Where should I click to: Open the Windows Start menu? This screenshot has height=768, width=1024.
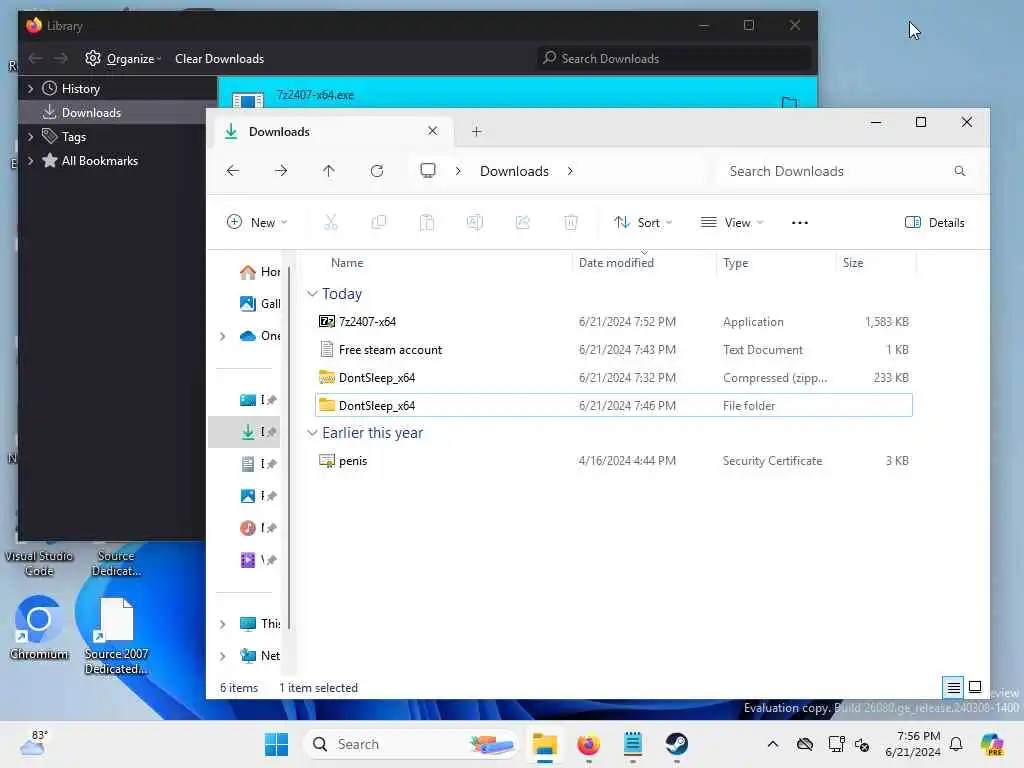click(276, 744)
